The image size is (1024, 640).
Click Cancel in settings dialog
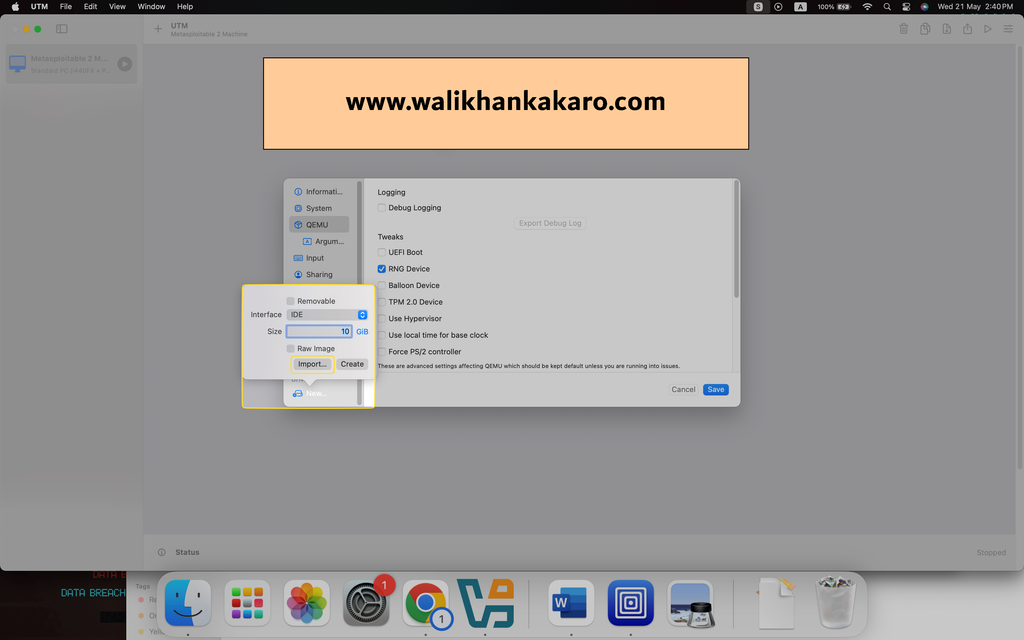click(683, 389)
